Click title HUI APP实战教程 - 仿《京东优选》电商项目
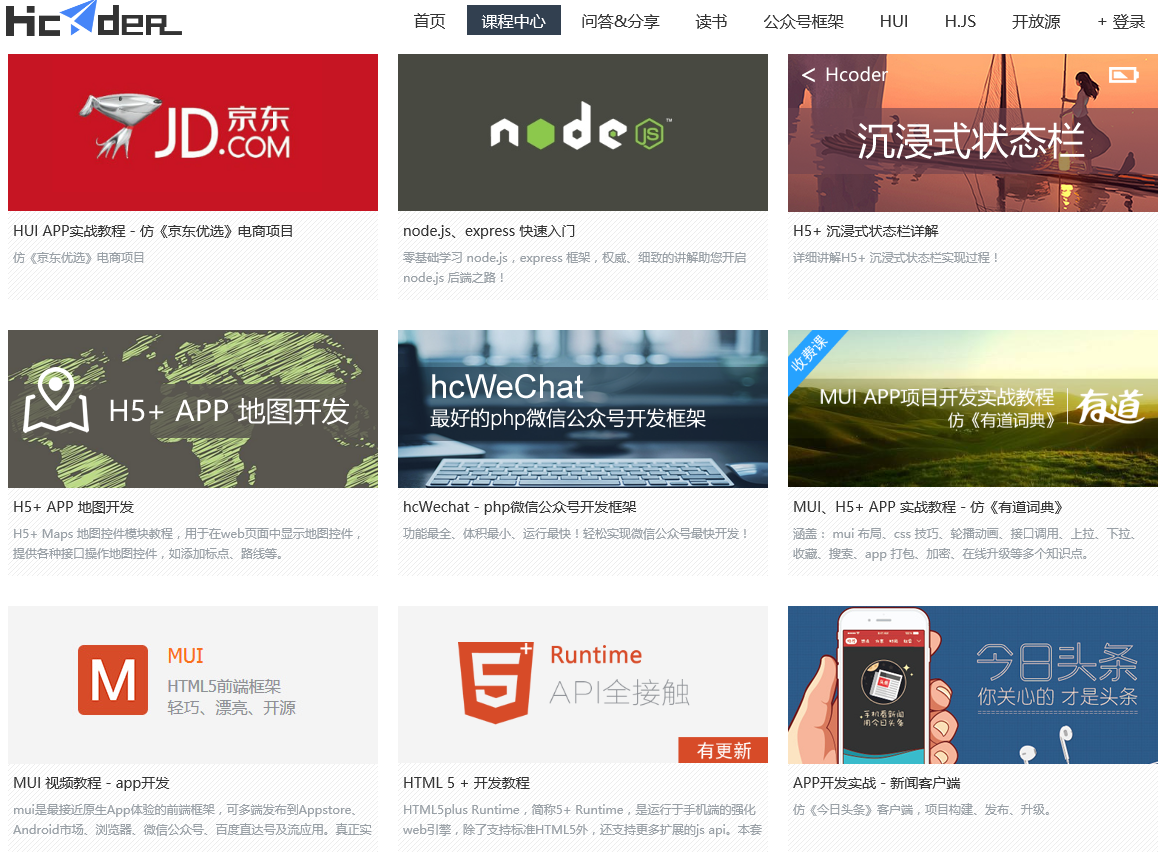This screenshot has height=867, width=1169. coord(153,231)
